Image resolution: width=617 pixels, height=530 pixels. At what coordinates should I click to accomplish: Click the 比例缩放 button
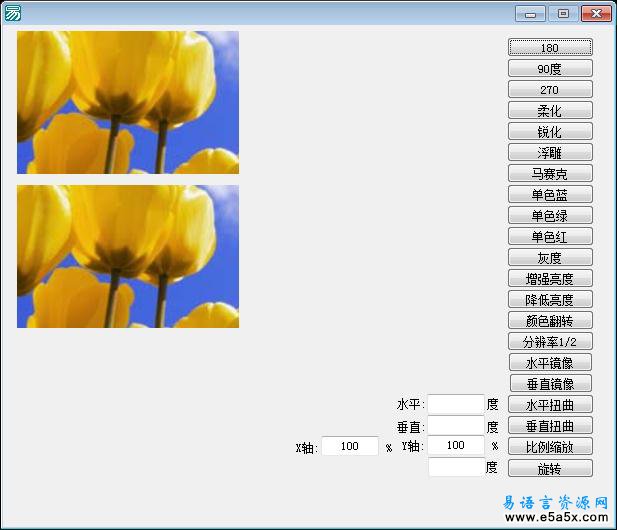(x=550, y=446)
